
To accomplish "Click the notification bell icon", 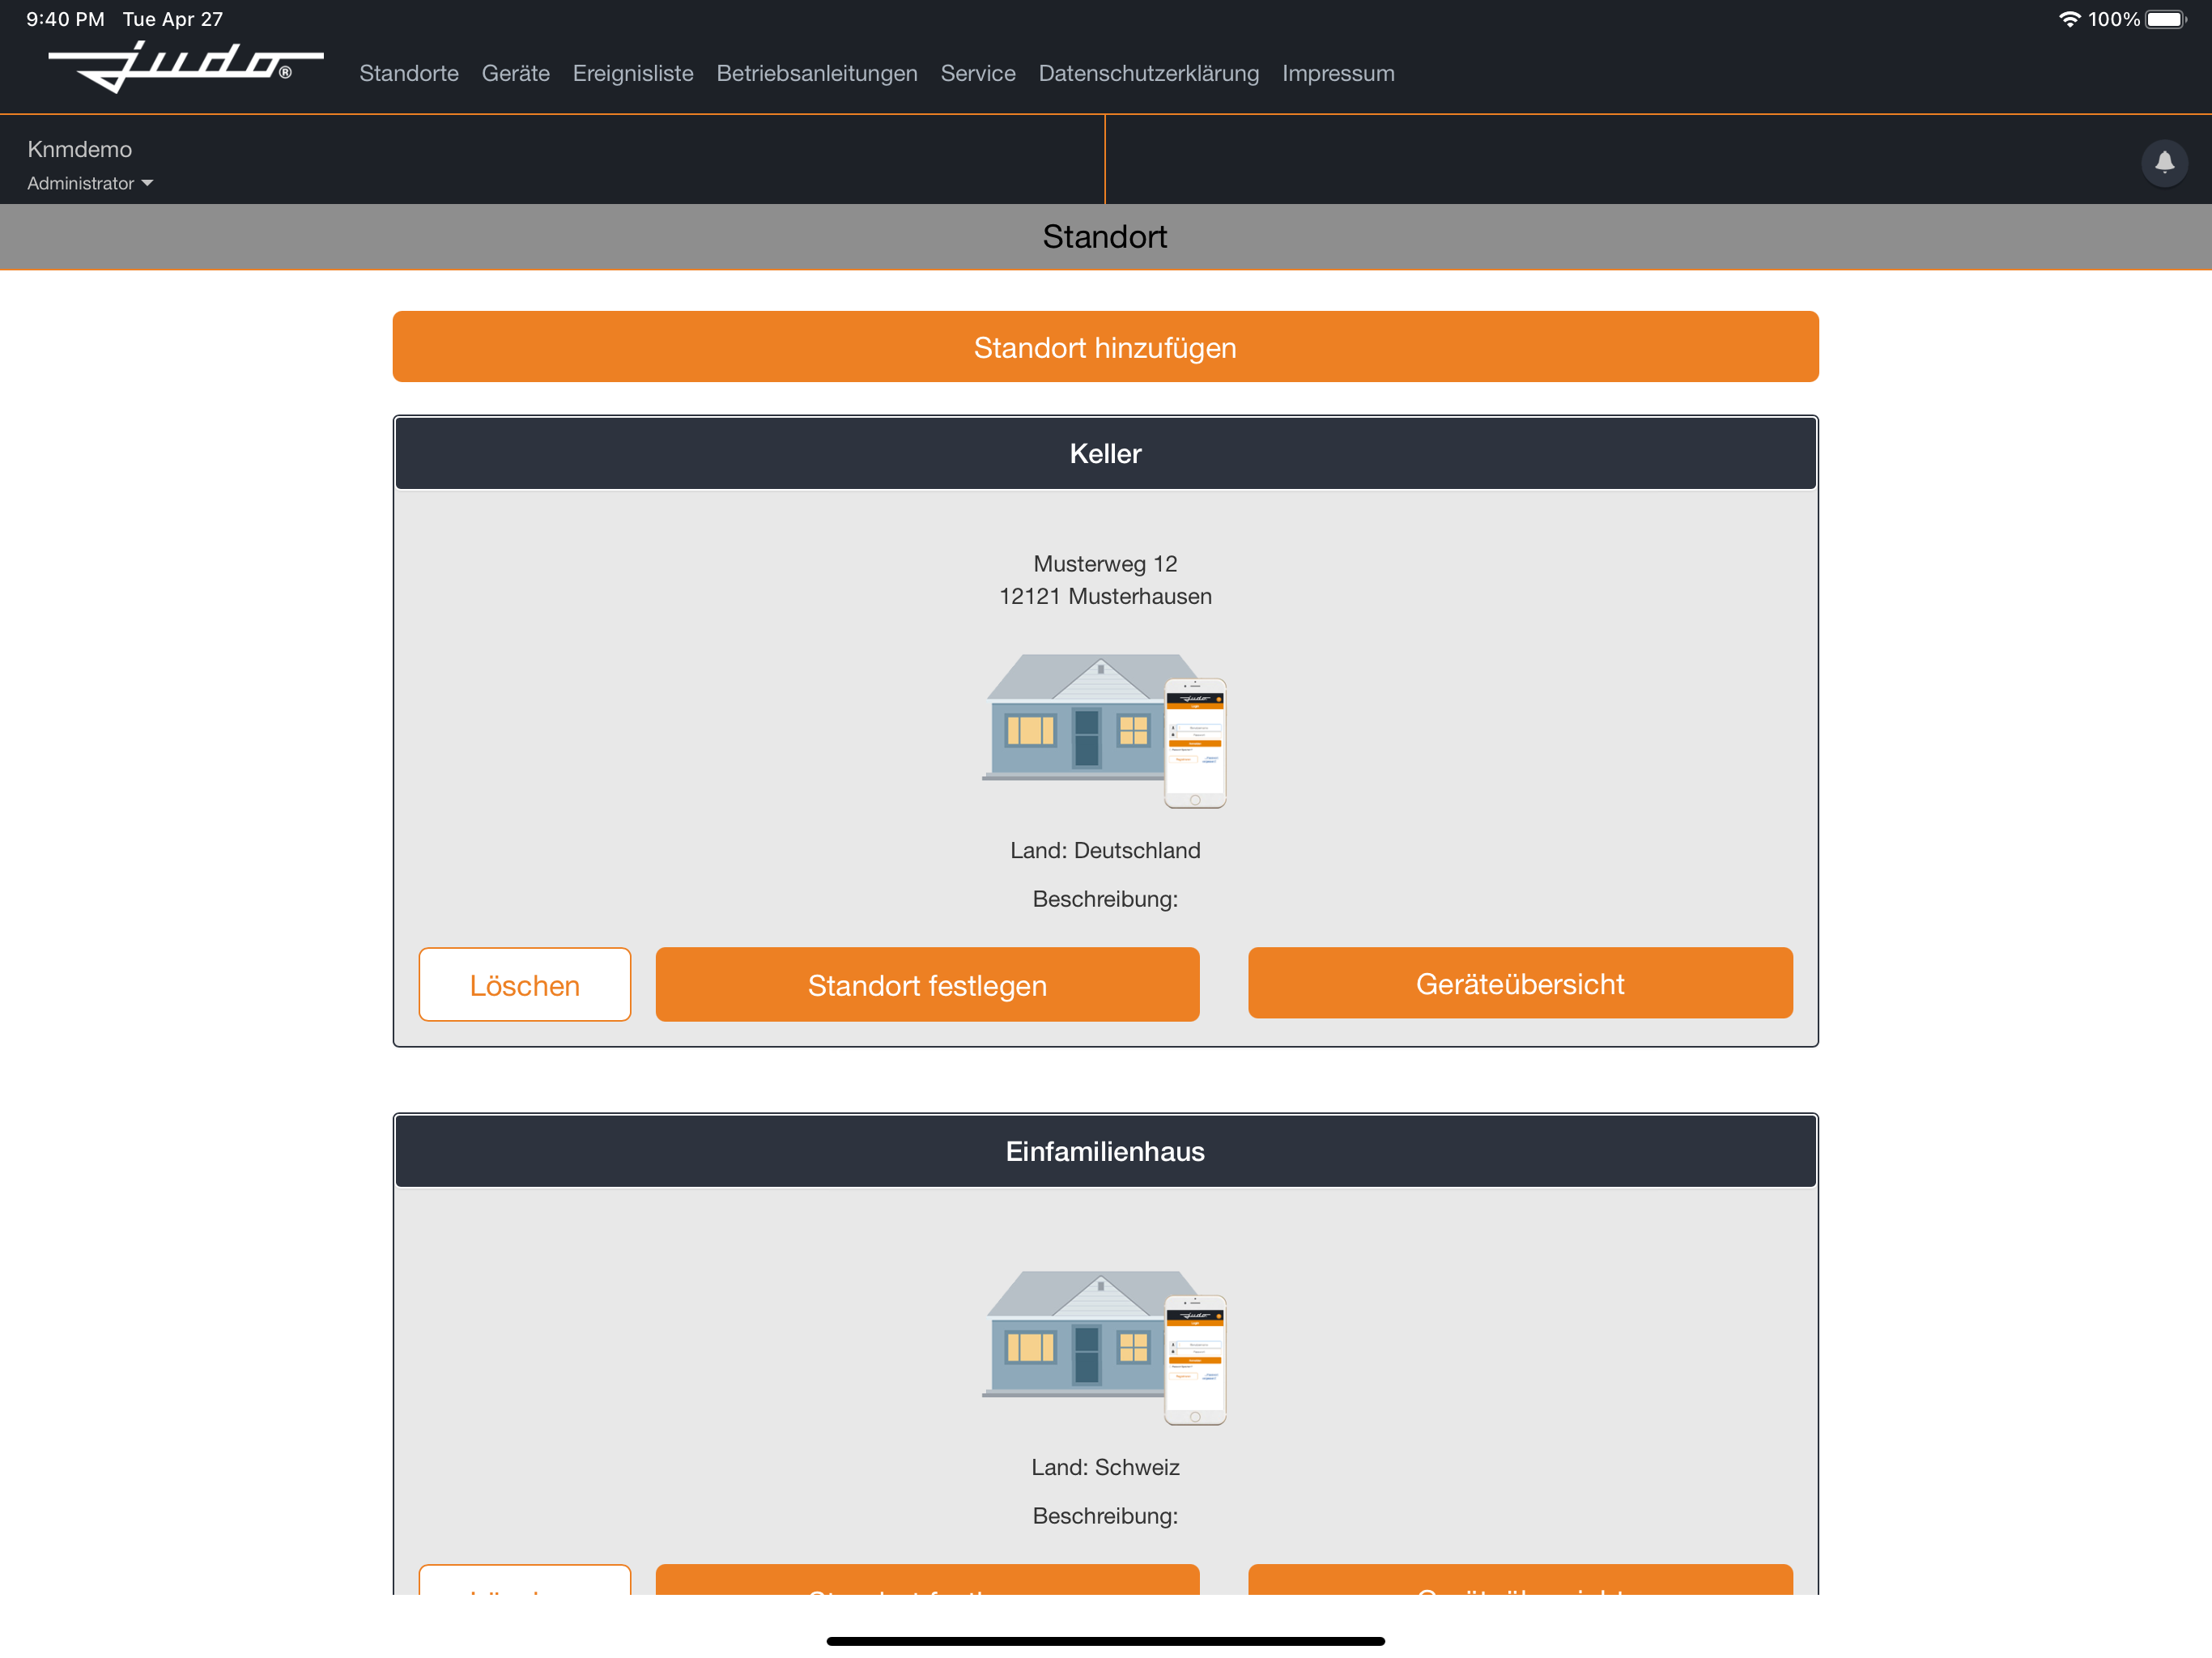I will click(x=2163, y=162).
